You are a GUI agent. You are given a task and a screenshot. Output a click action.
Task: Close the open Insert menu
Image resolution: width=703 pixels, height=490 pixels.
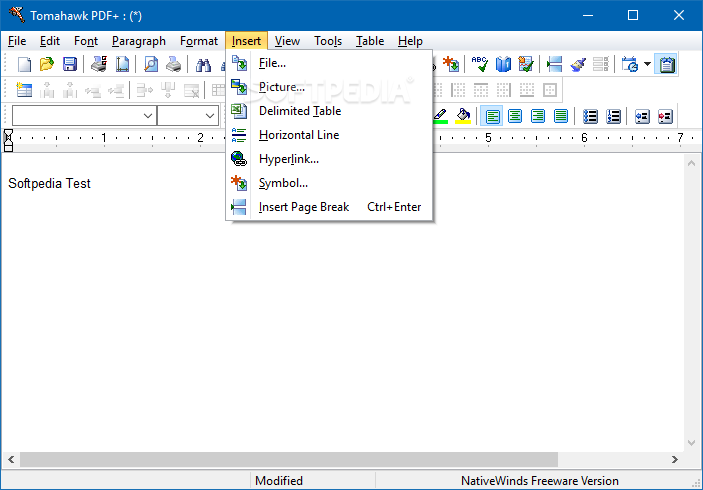click(246, 41)
